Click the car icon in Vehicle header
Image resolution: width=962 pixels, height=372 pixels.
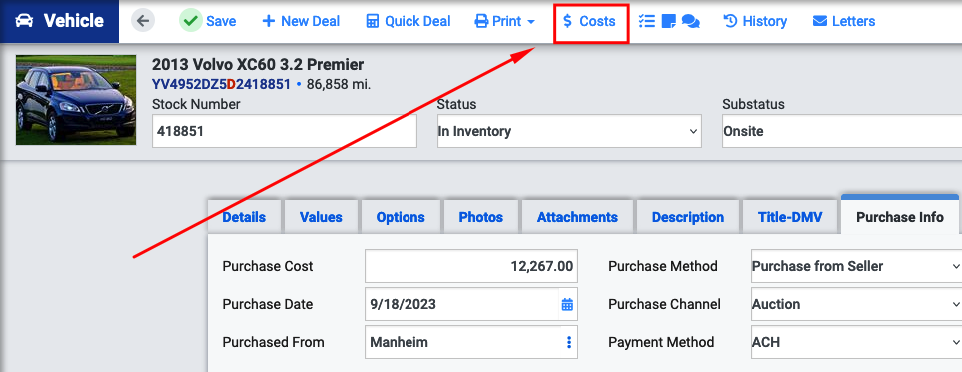coord(25,21)
